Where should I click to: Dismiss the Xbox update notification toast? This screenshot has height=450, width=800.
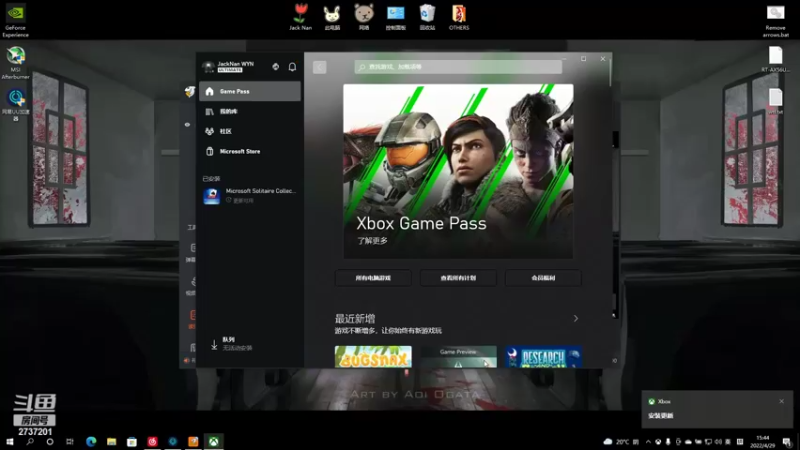[x=782, y=402]
